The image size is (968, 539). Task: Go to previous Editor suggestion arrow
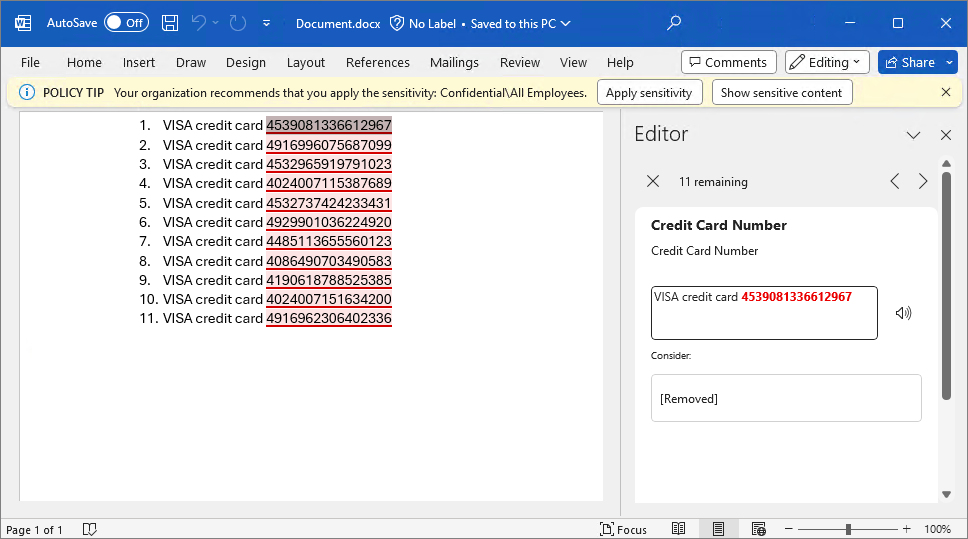pyautogui.click(x=895, y=182)
